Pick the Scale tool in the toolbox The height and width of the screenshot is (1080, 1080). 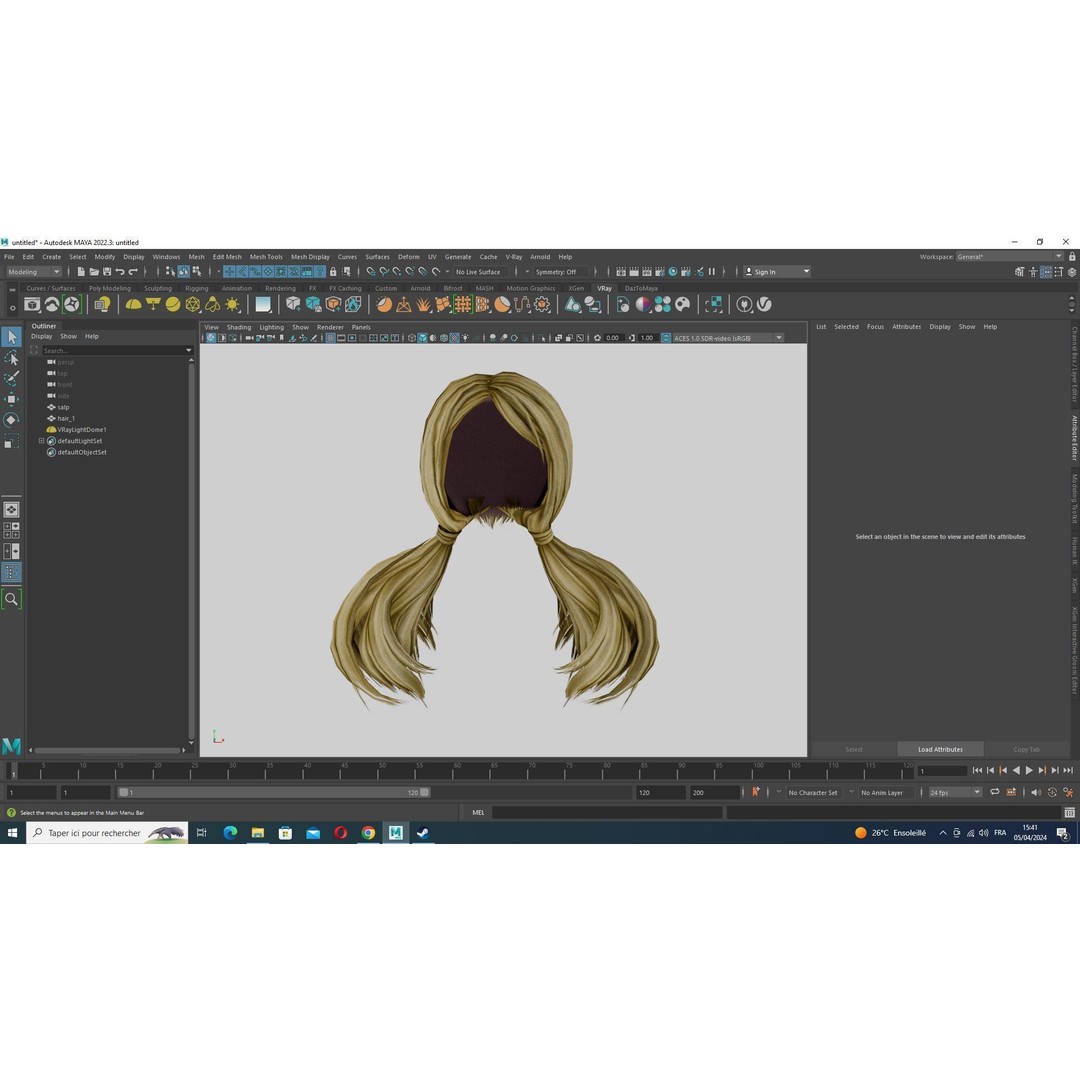click(x=12, y=441)
